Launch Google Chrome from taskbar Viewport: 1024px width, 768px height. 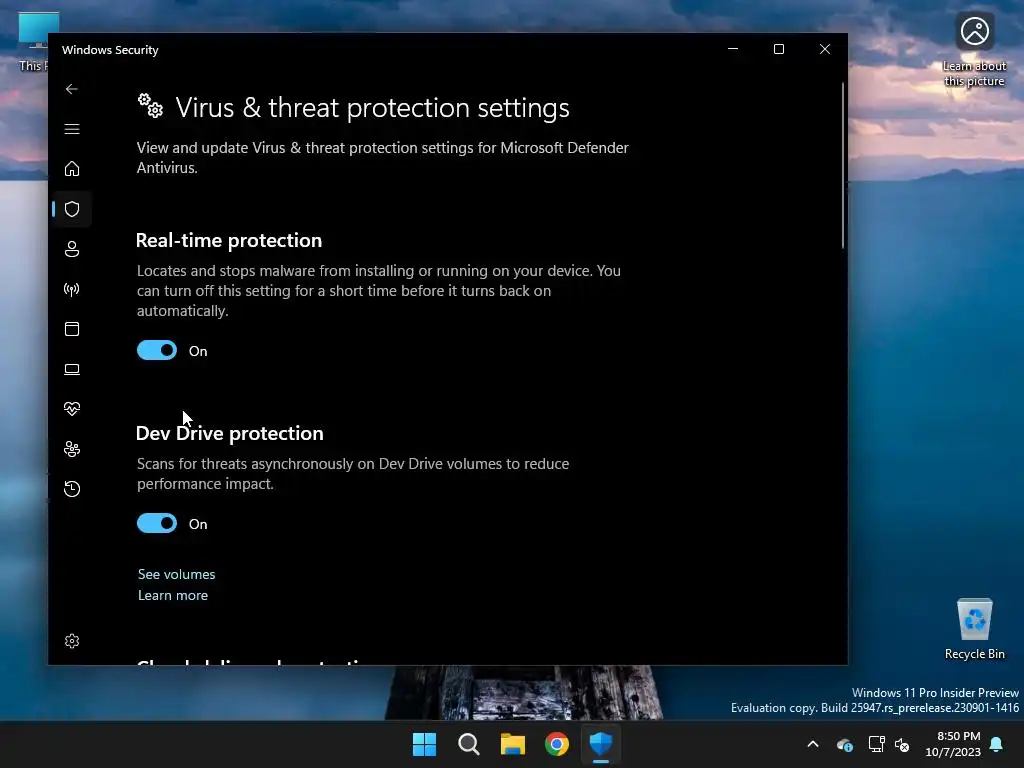coord(557,744)
